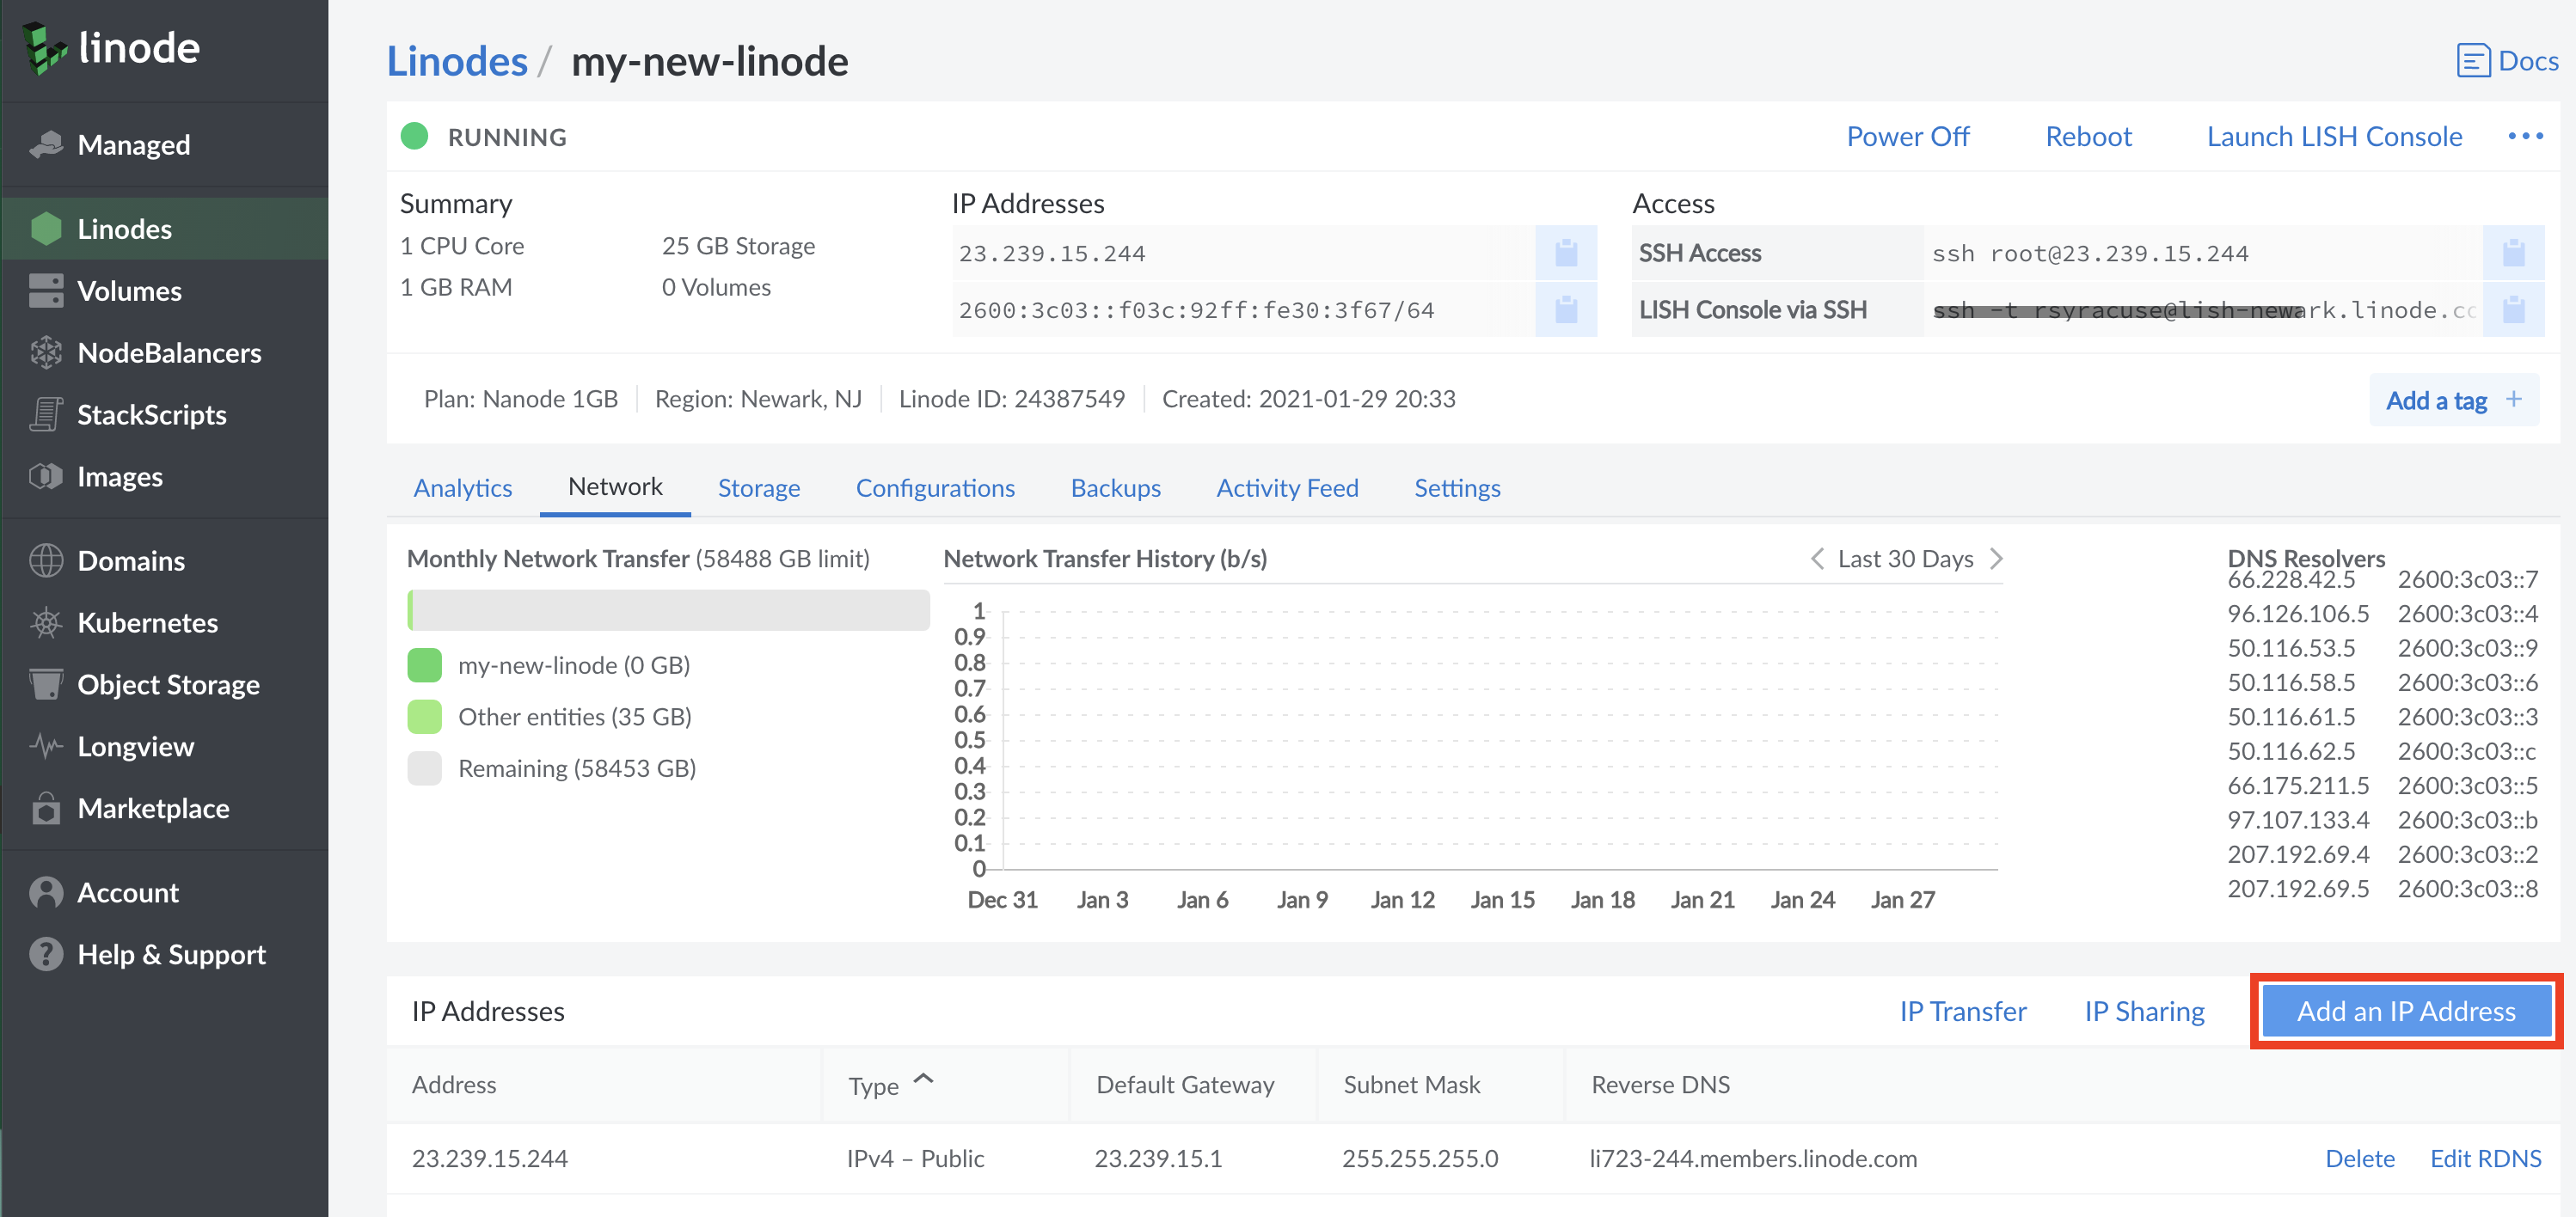This screenshot has width=2576, height=1217.
Task: Click Add an IP Address button
Action: point(2404,1011)
